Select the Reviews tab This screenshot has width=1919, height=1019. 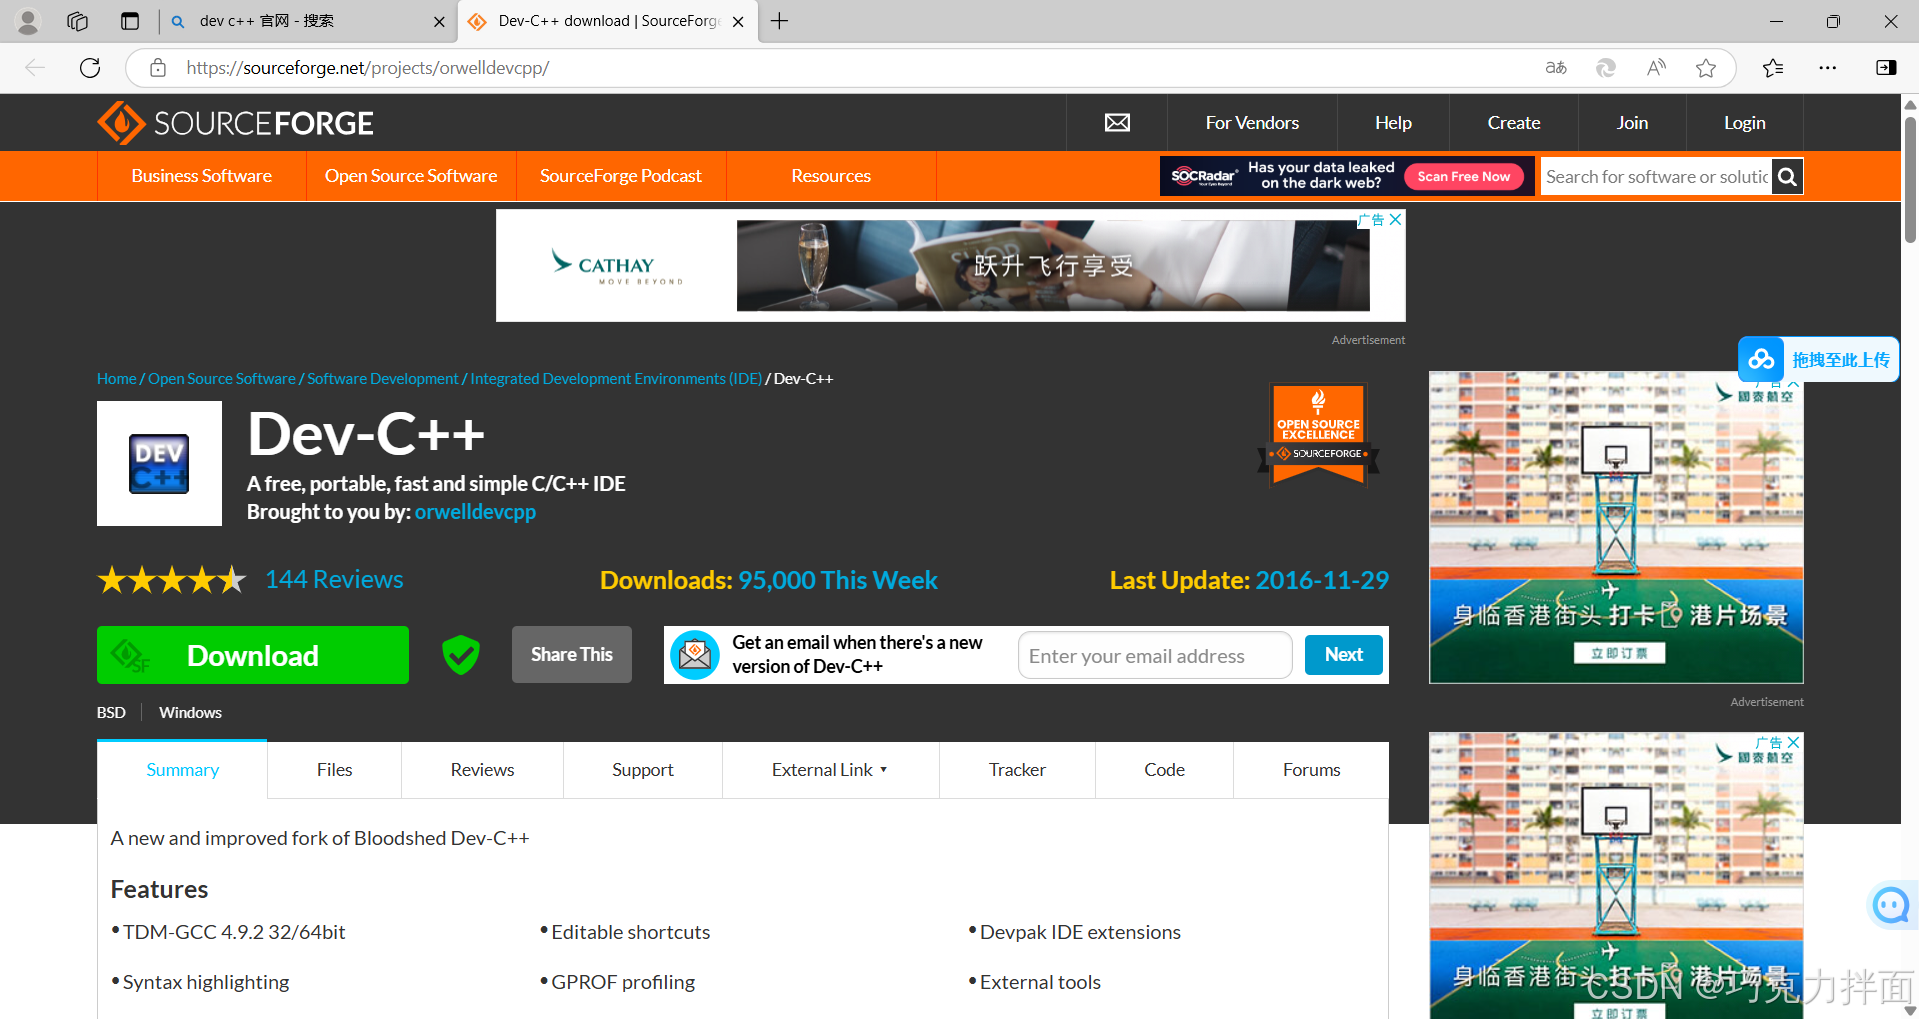(x=482, y=770)
